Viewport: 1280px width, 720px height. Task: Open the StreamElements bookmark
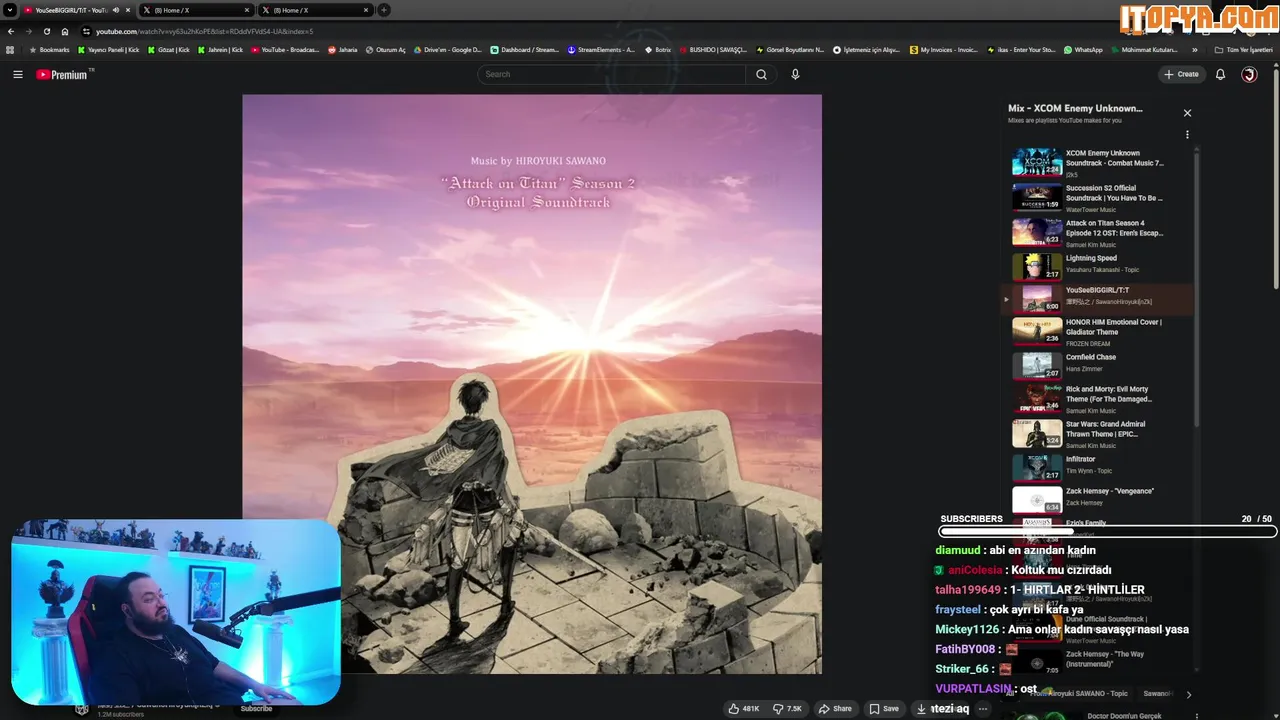coord(600,49)
